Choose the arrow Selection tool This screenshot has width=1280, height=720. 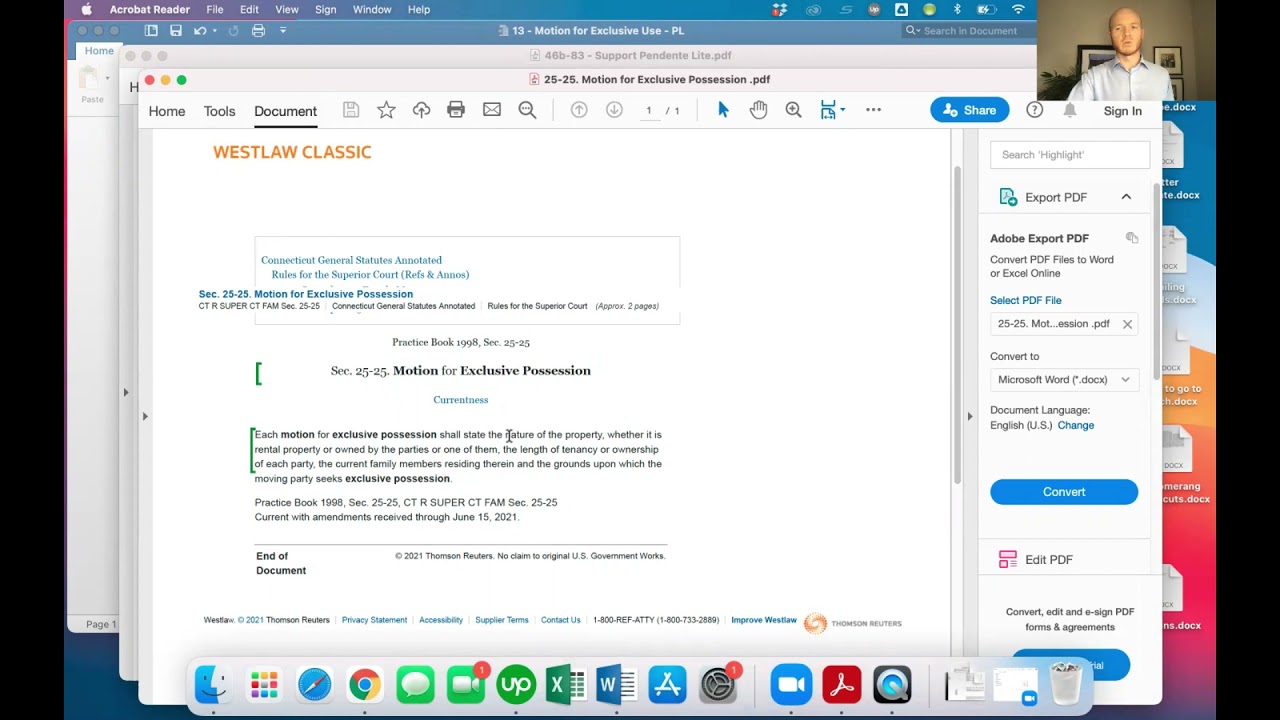tap(723, 110)
